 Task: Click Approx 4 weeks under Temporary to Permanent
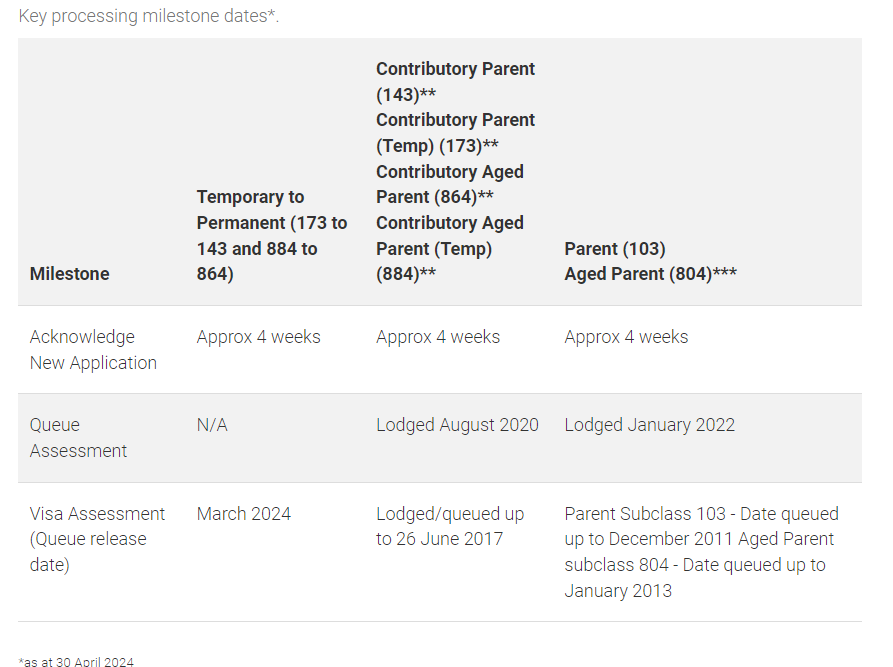[258, 337]
